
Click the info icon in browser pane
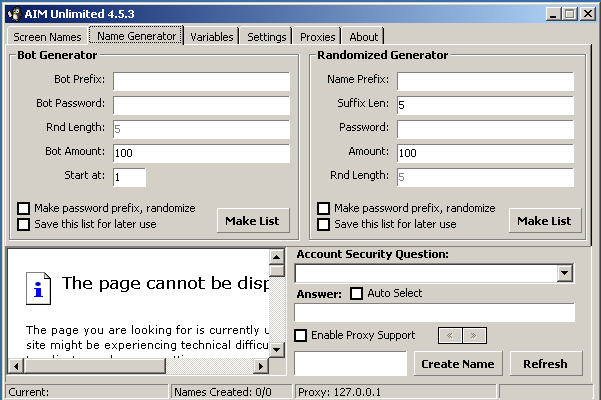[39, 289]
